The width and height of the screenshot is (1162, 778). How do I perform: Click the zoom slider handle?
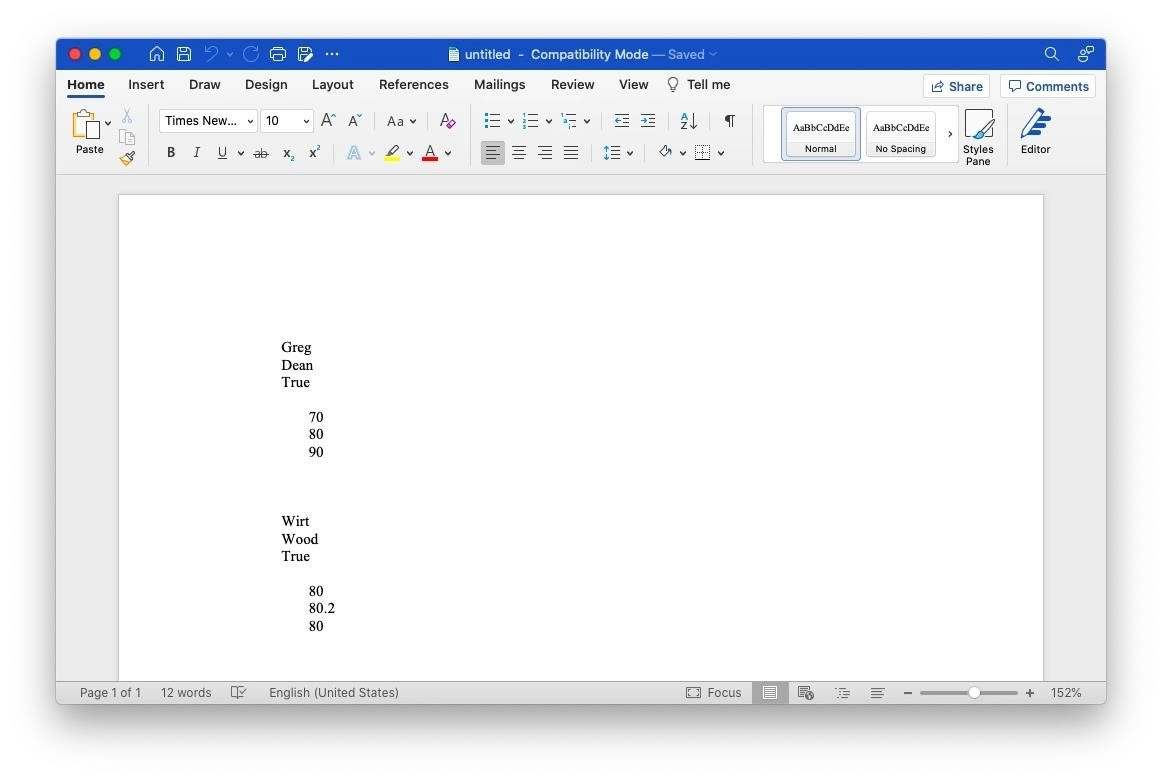tap(975, 693)
